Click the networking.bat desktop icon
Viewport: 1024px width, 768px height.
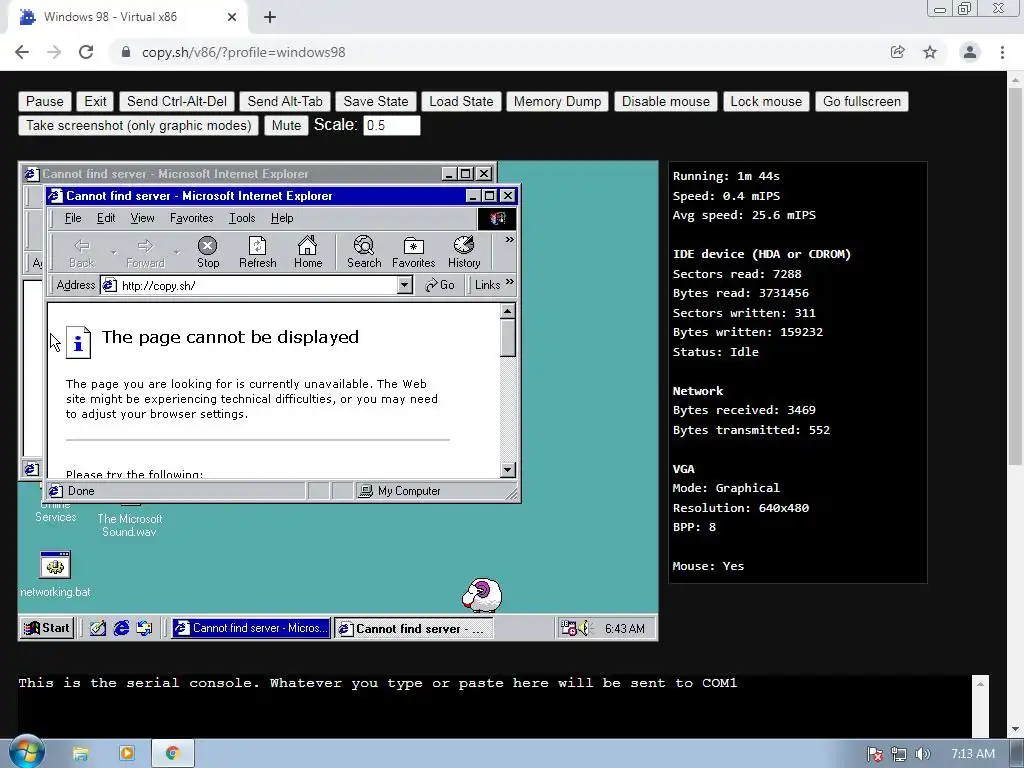(x=55, y=575)
